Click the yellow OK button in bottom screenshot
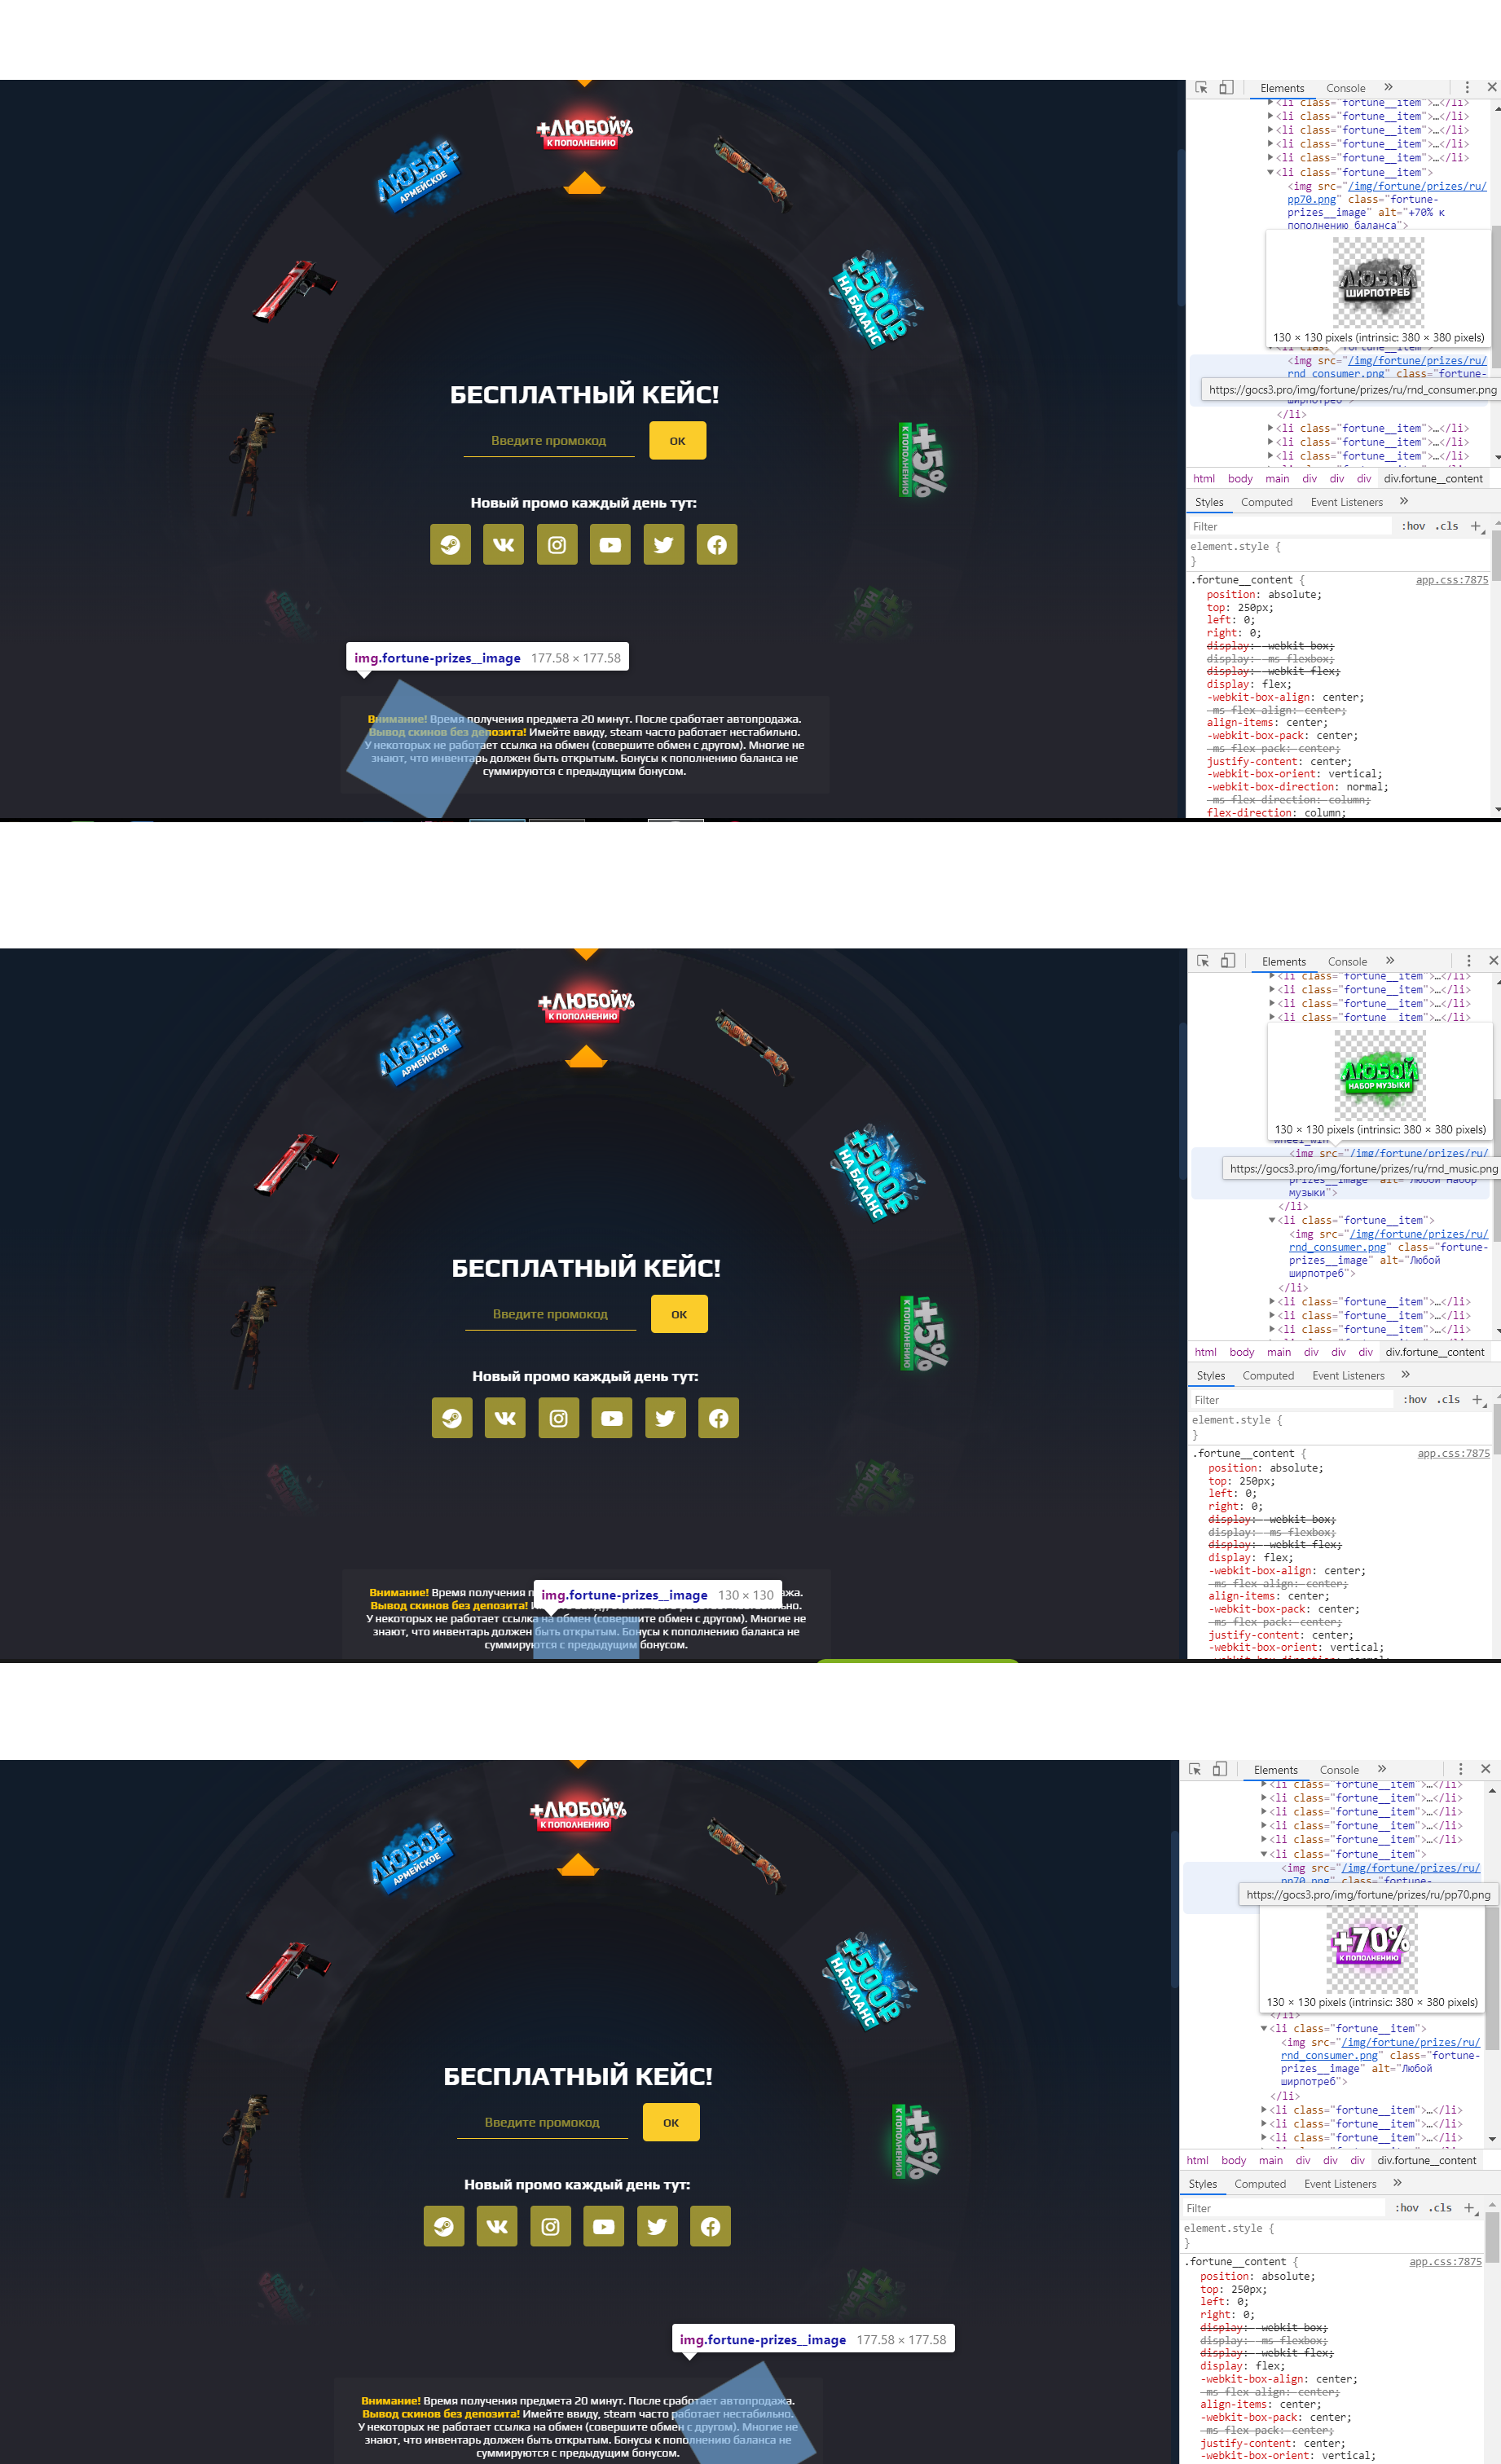 coord(671,2122)
